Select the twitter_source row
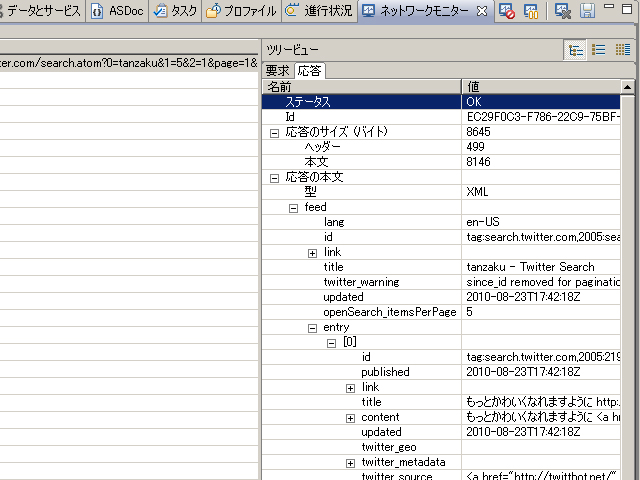 (x=441, y=476)
